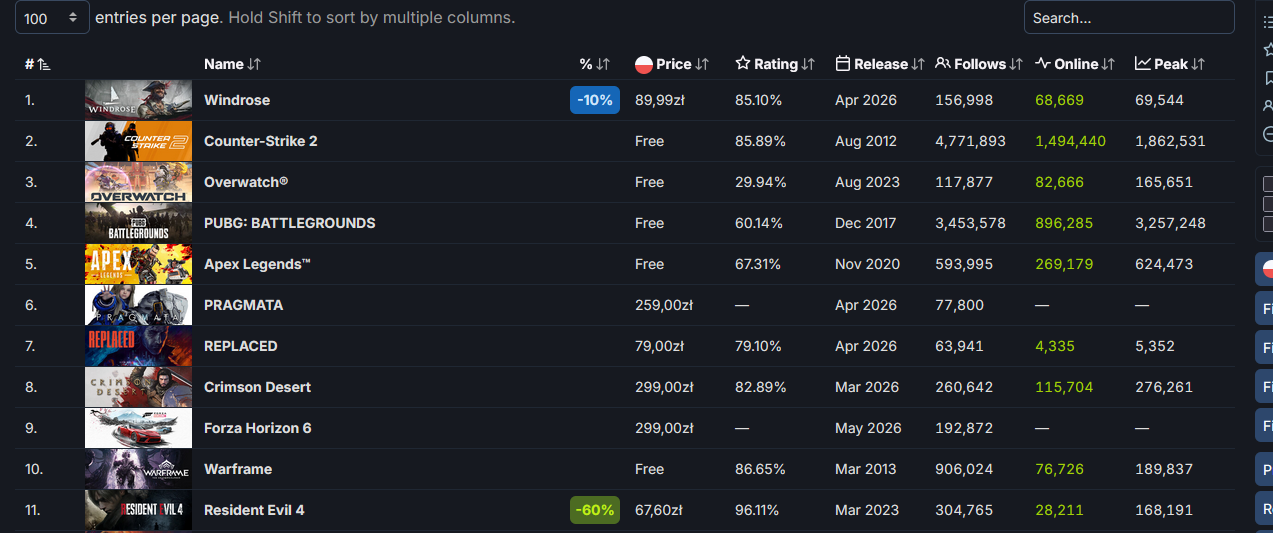Sort table by Rating star column
Screen dimensions: 1273x533
click(x=775, y=64)
